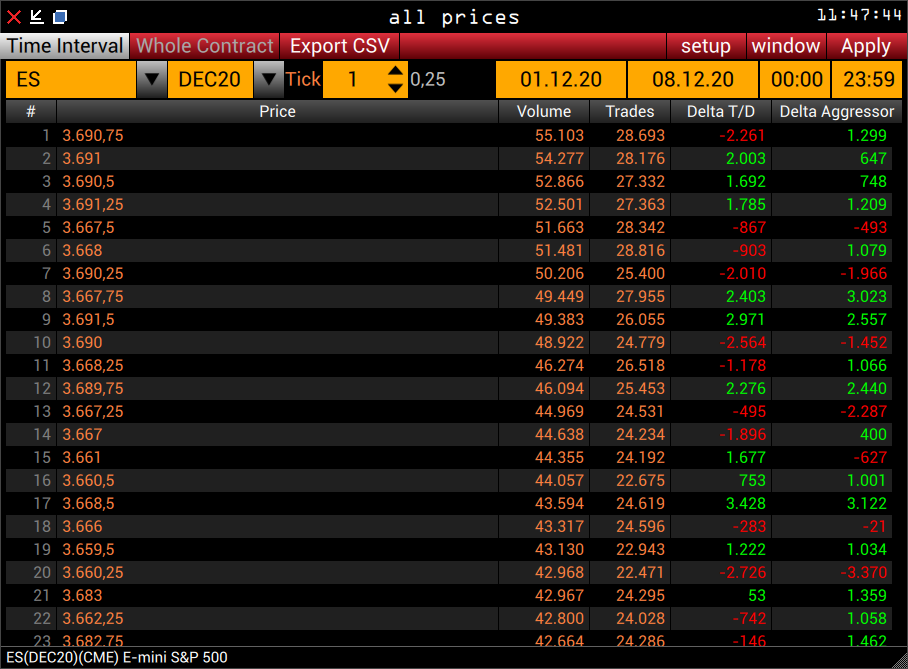908x669 pixels.
Task: Click the Delta Aggressor column header
Action: coord(837,111)
